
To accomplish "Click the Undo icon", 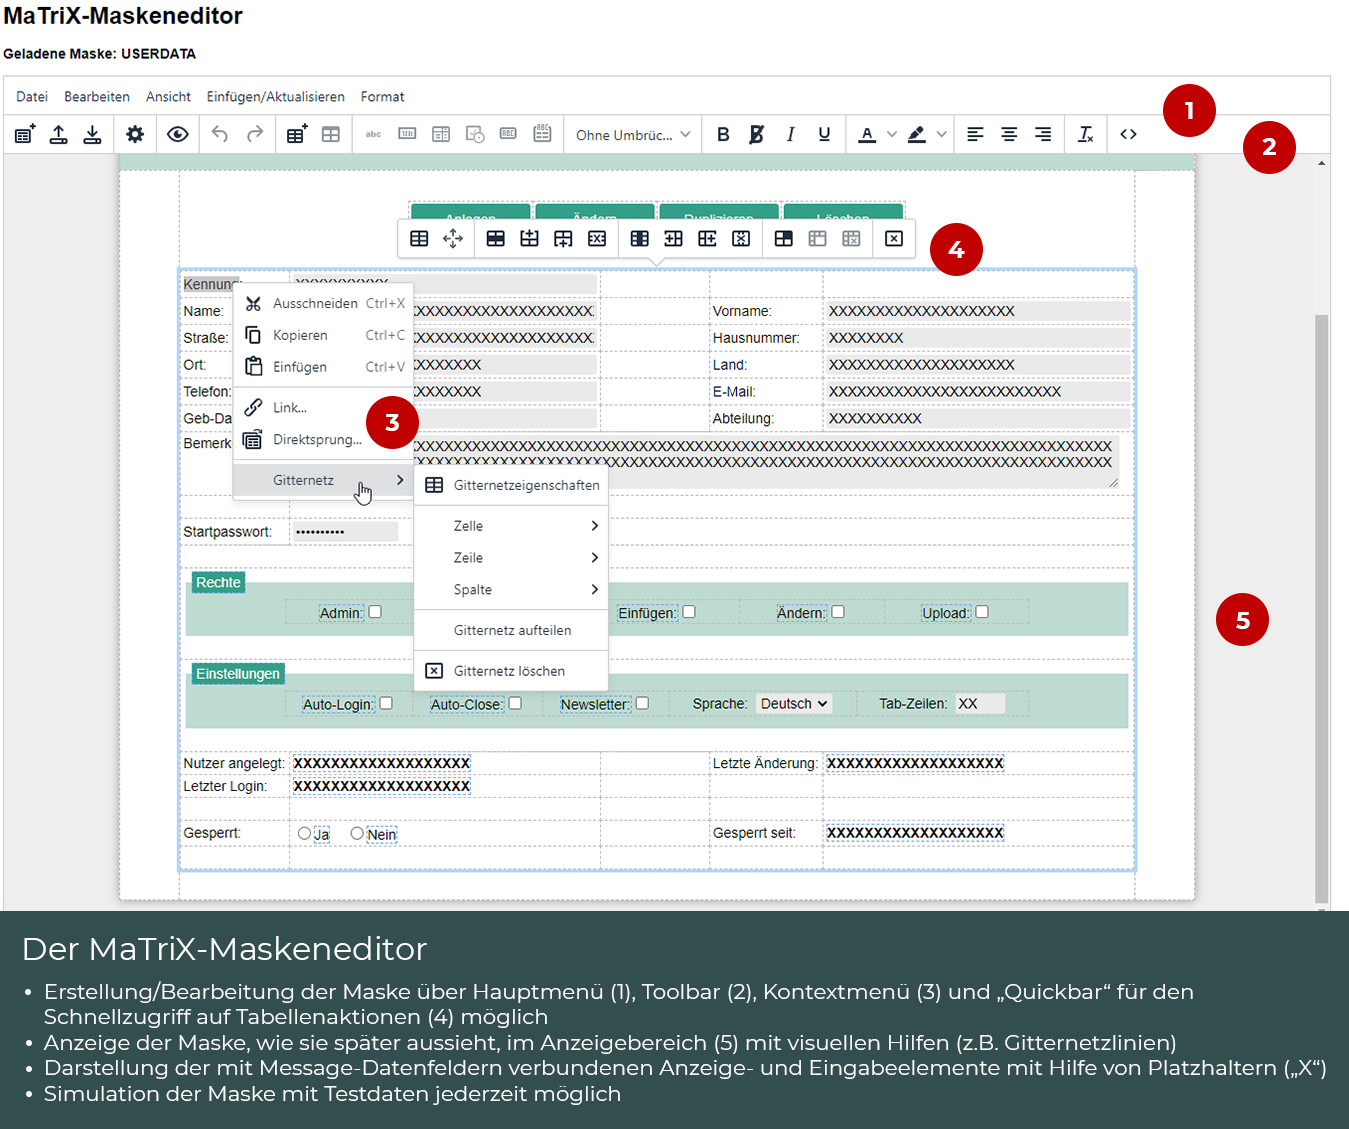I will 220,134.
